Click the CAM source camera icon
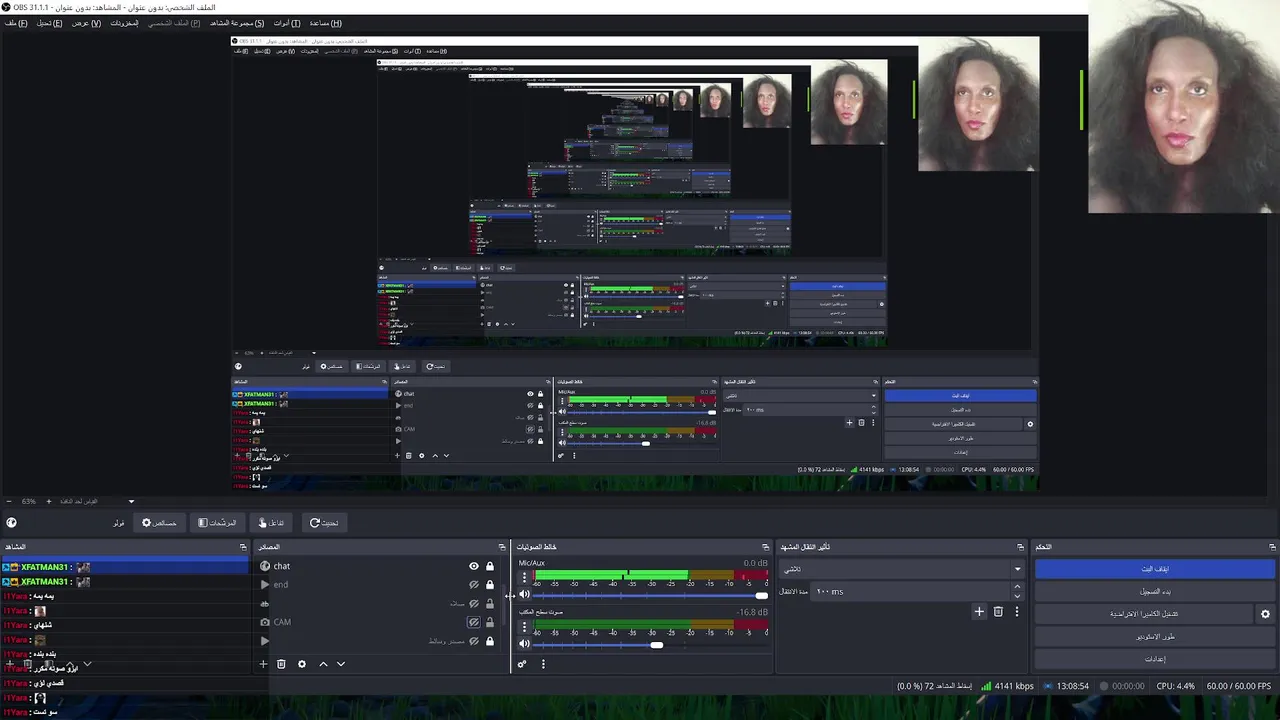The width and height of the screenshot is (1280, 720). [265, 622]
